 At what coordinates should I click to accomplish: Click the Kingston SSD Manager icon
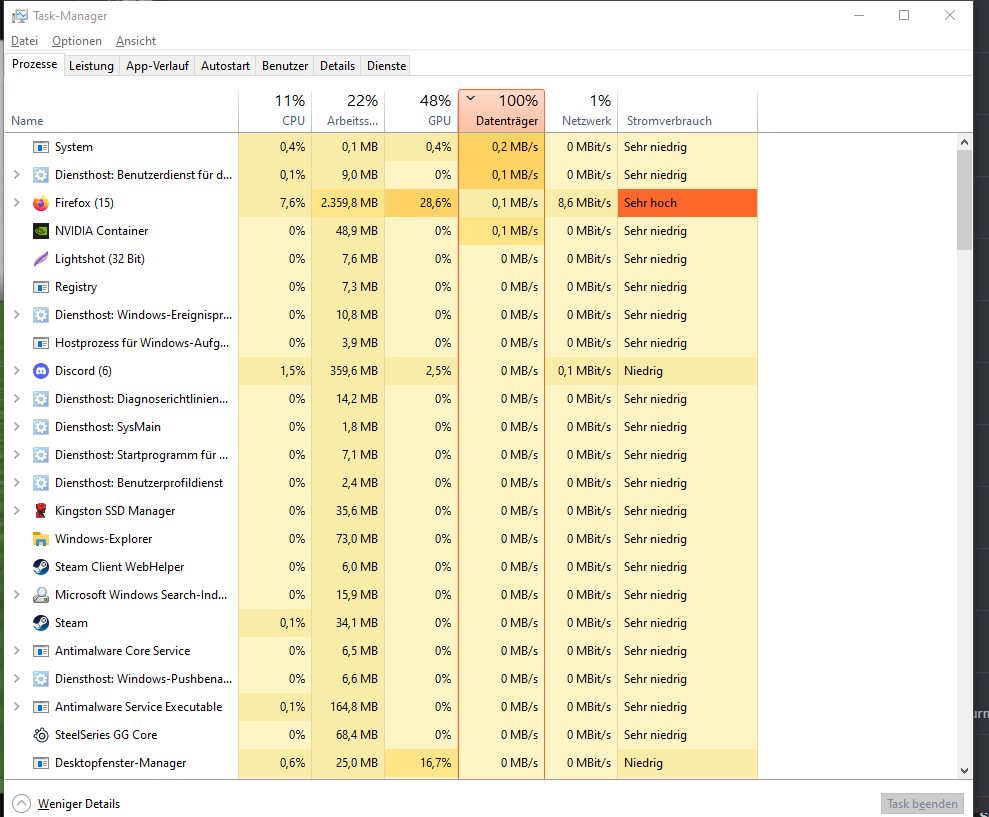click(41, 511)
